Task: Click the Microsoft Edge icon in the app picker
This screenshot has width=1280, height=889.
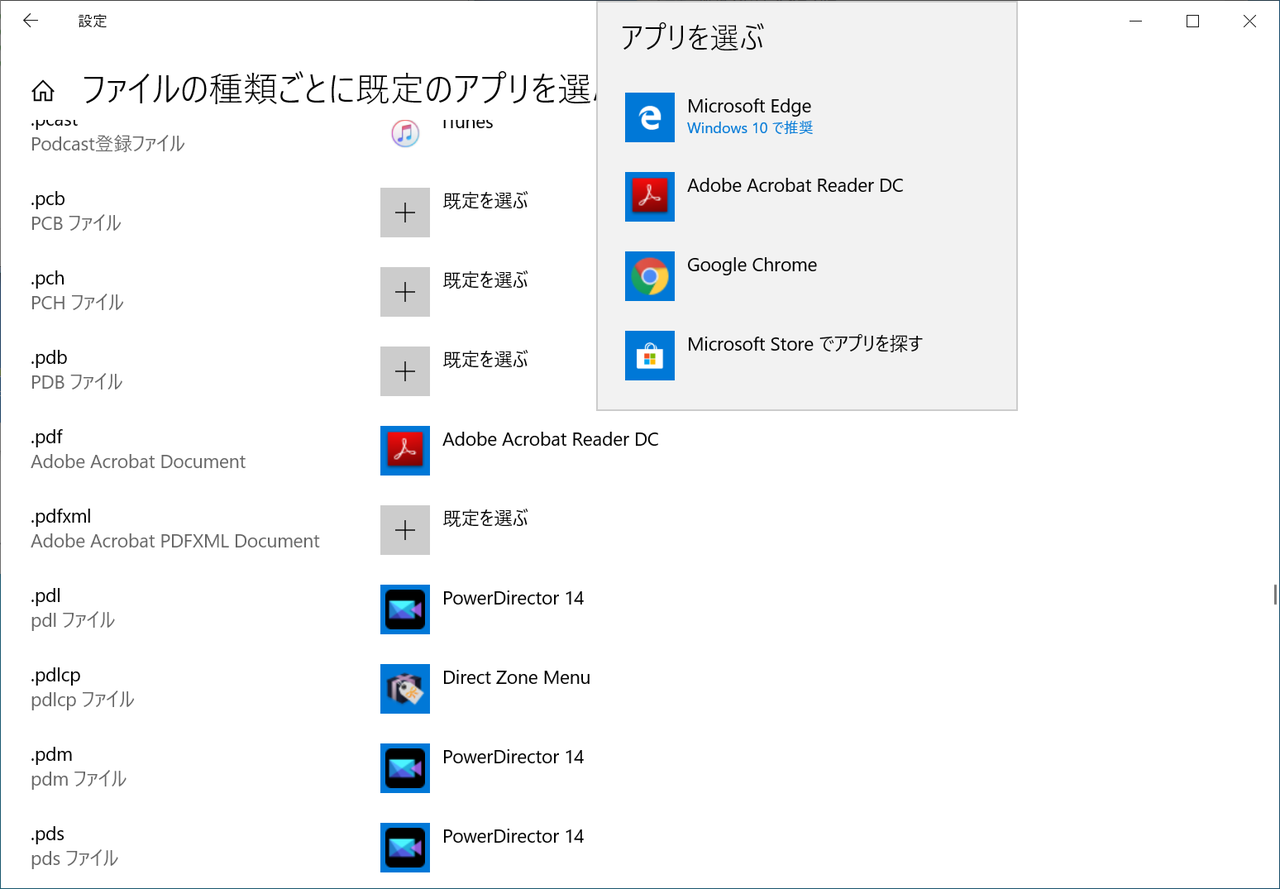Action: 650,117
